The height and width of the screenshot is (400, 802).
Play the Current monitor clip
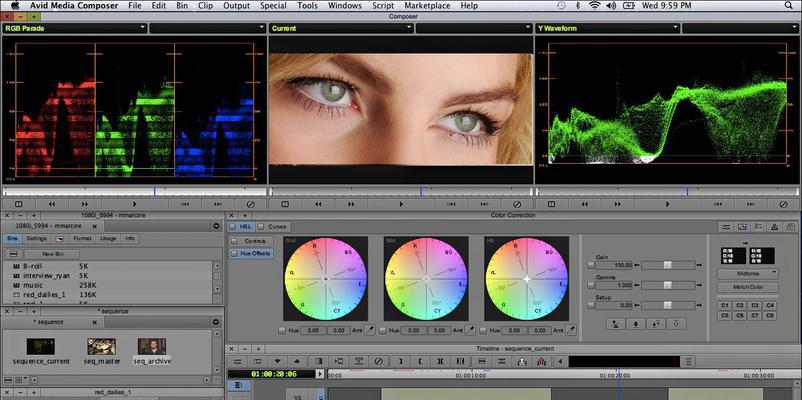[x=401, y=204]
